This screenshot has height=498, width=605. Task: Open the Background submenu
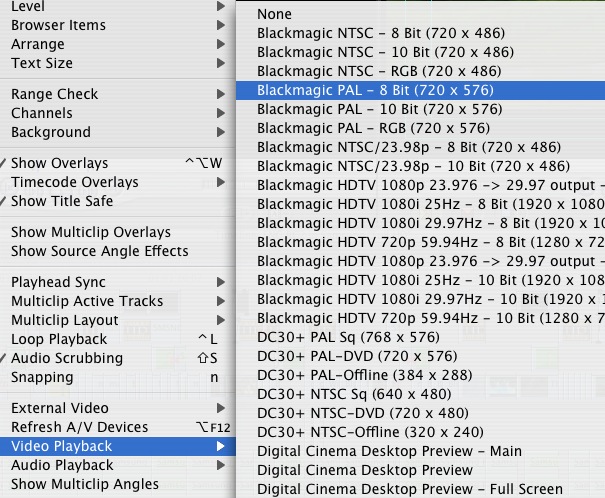tap(118, 132)
